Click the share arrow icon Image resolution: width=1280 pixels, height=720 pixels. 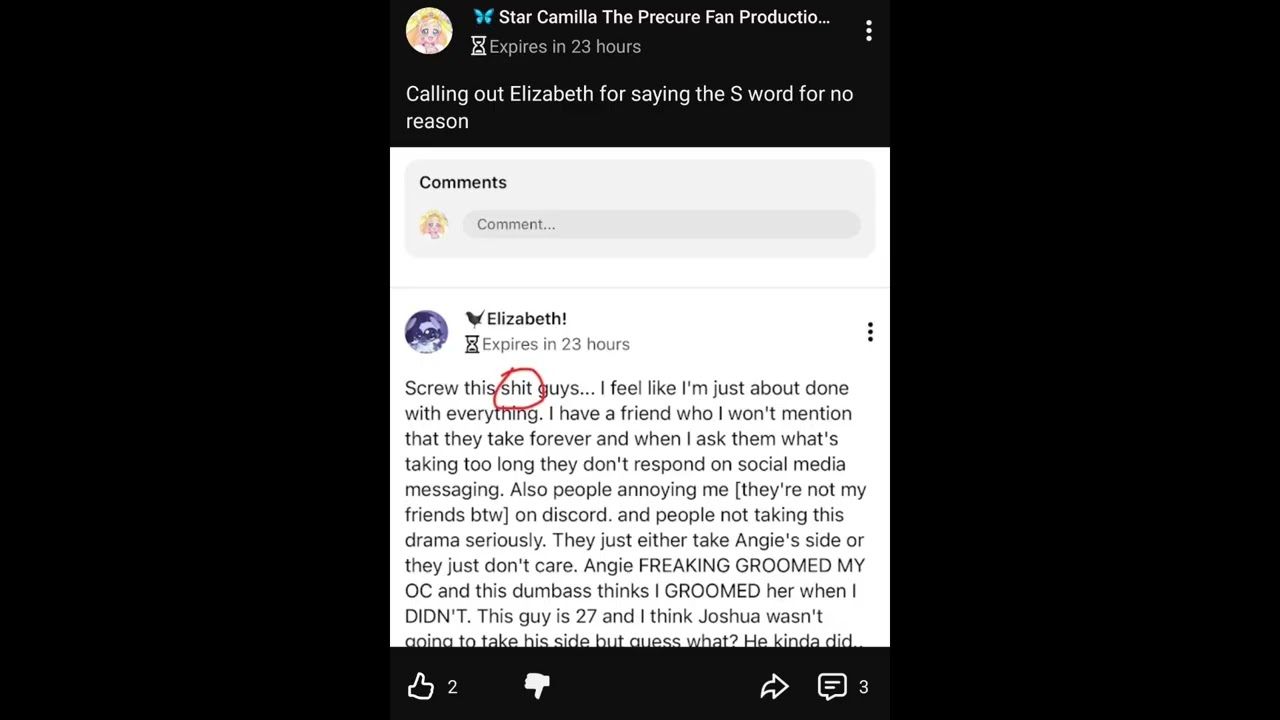click(x=775, y=686)
